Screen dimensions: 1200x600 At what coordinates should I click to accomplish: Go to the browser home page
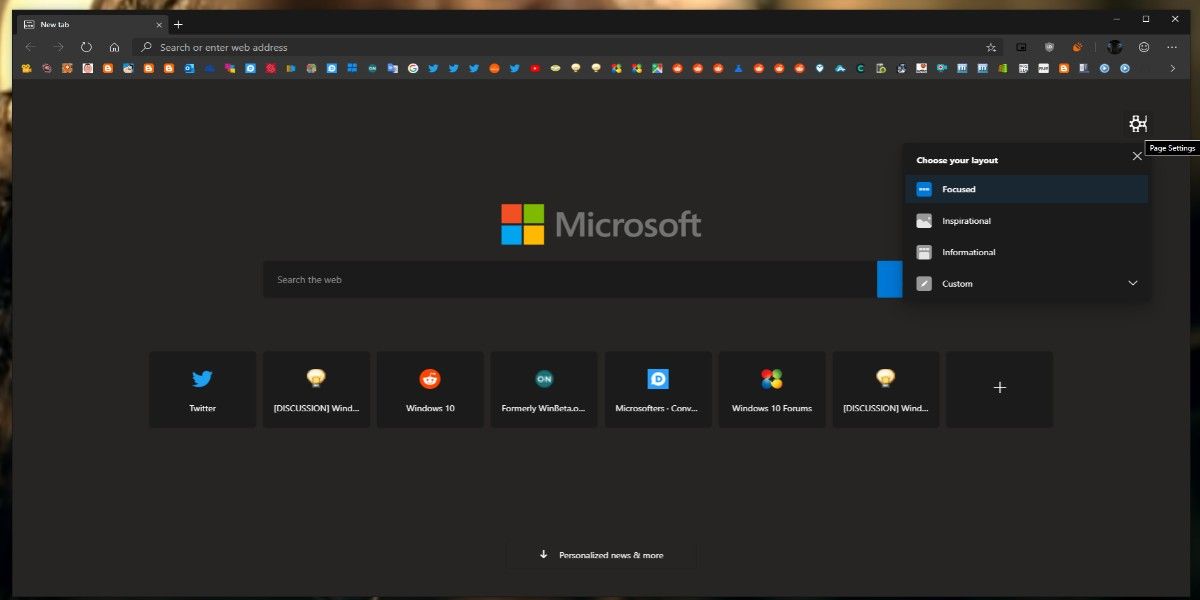tap(114, 47)
